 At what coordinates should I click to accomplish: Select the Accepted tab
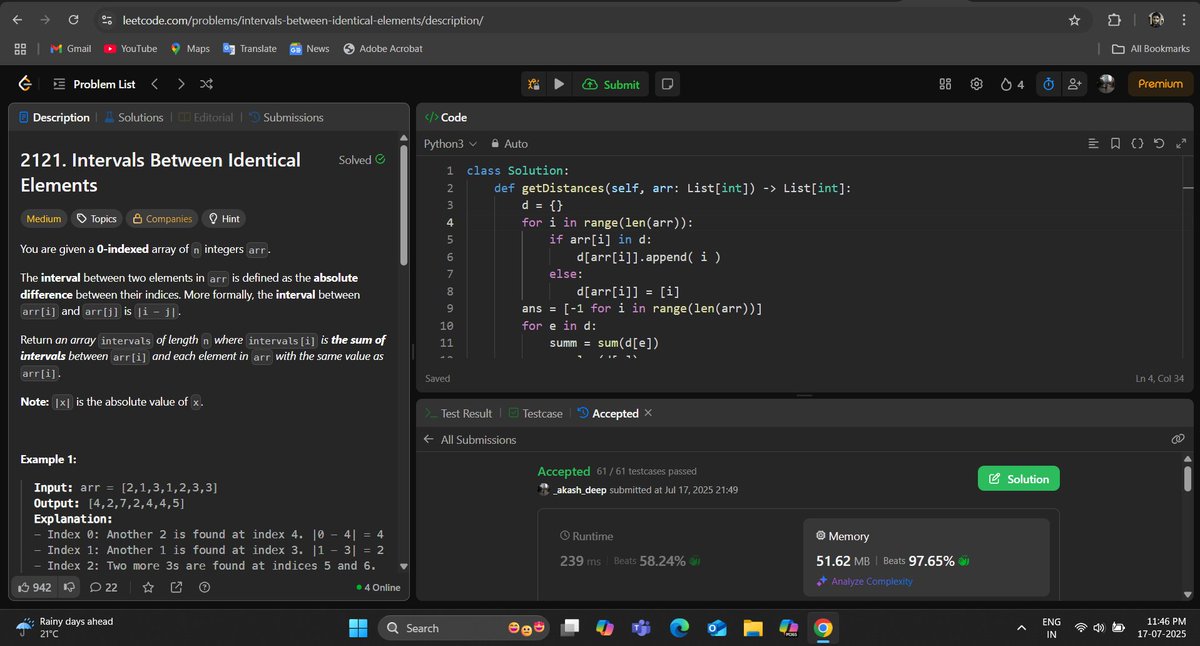[x=608, y=413]
